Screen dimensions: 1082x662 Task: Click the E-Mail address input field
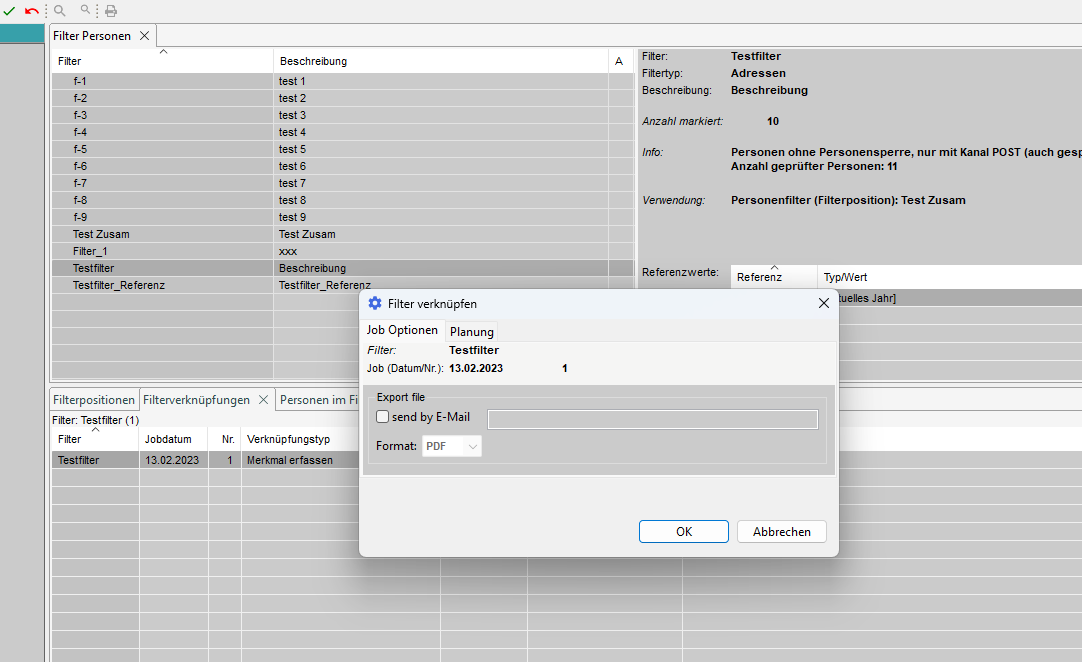(652, 419)
